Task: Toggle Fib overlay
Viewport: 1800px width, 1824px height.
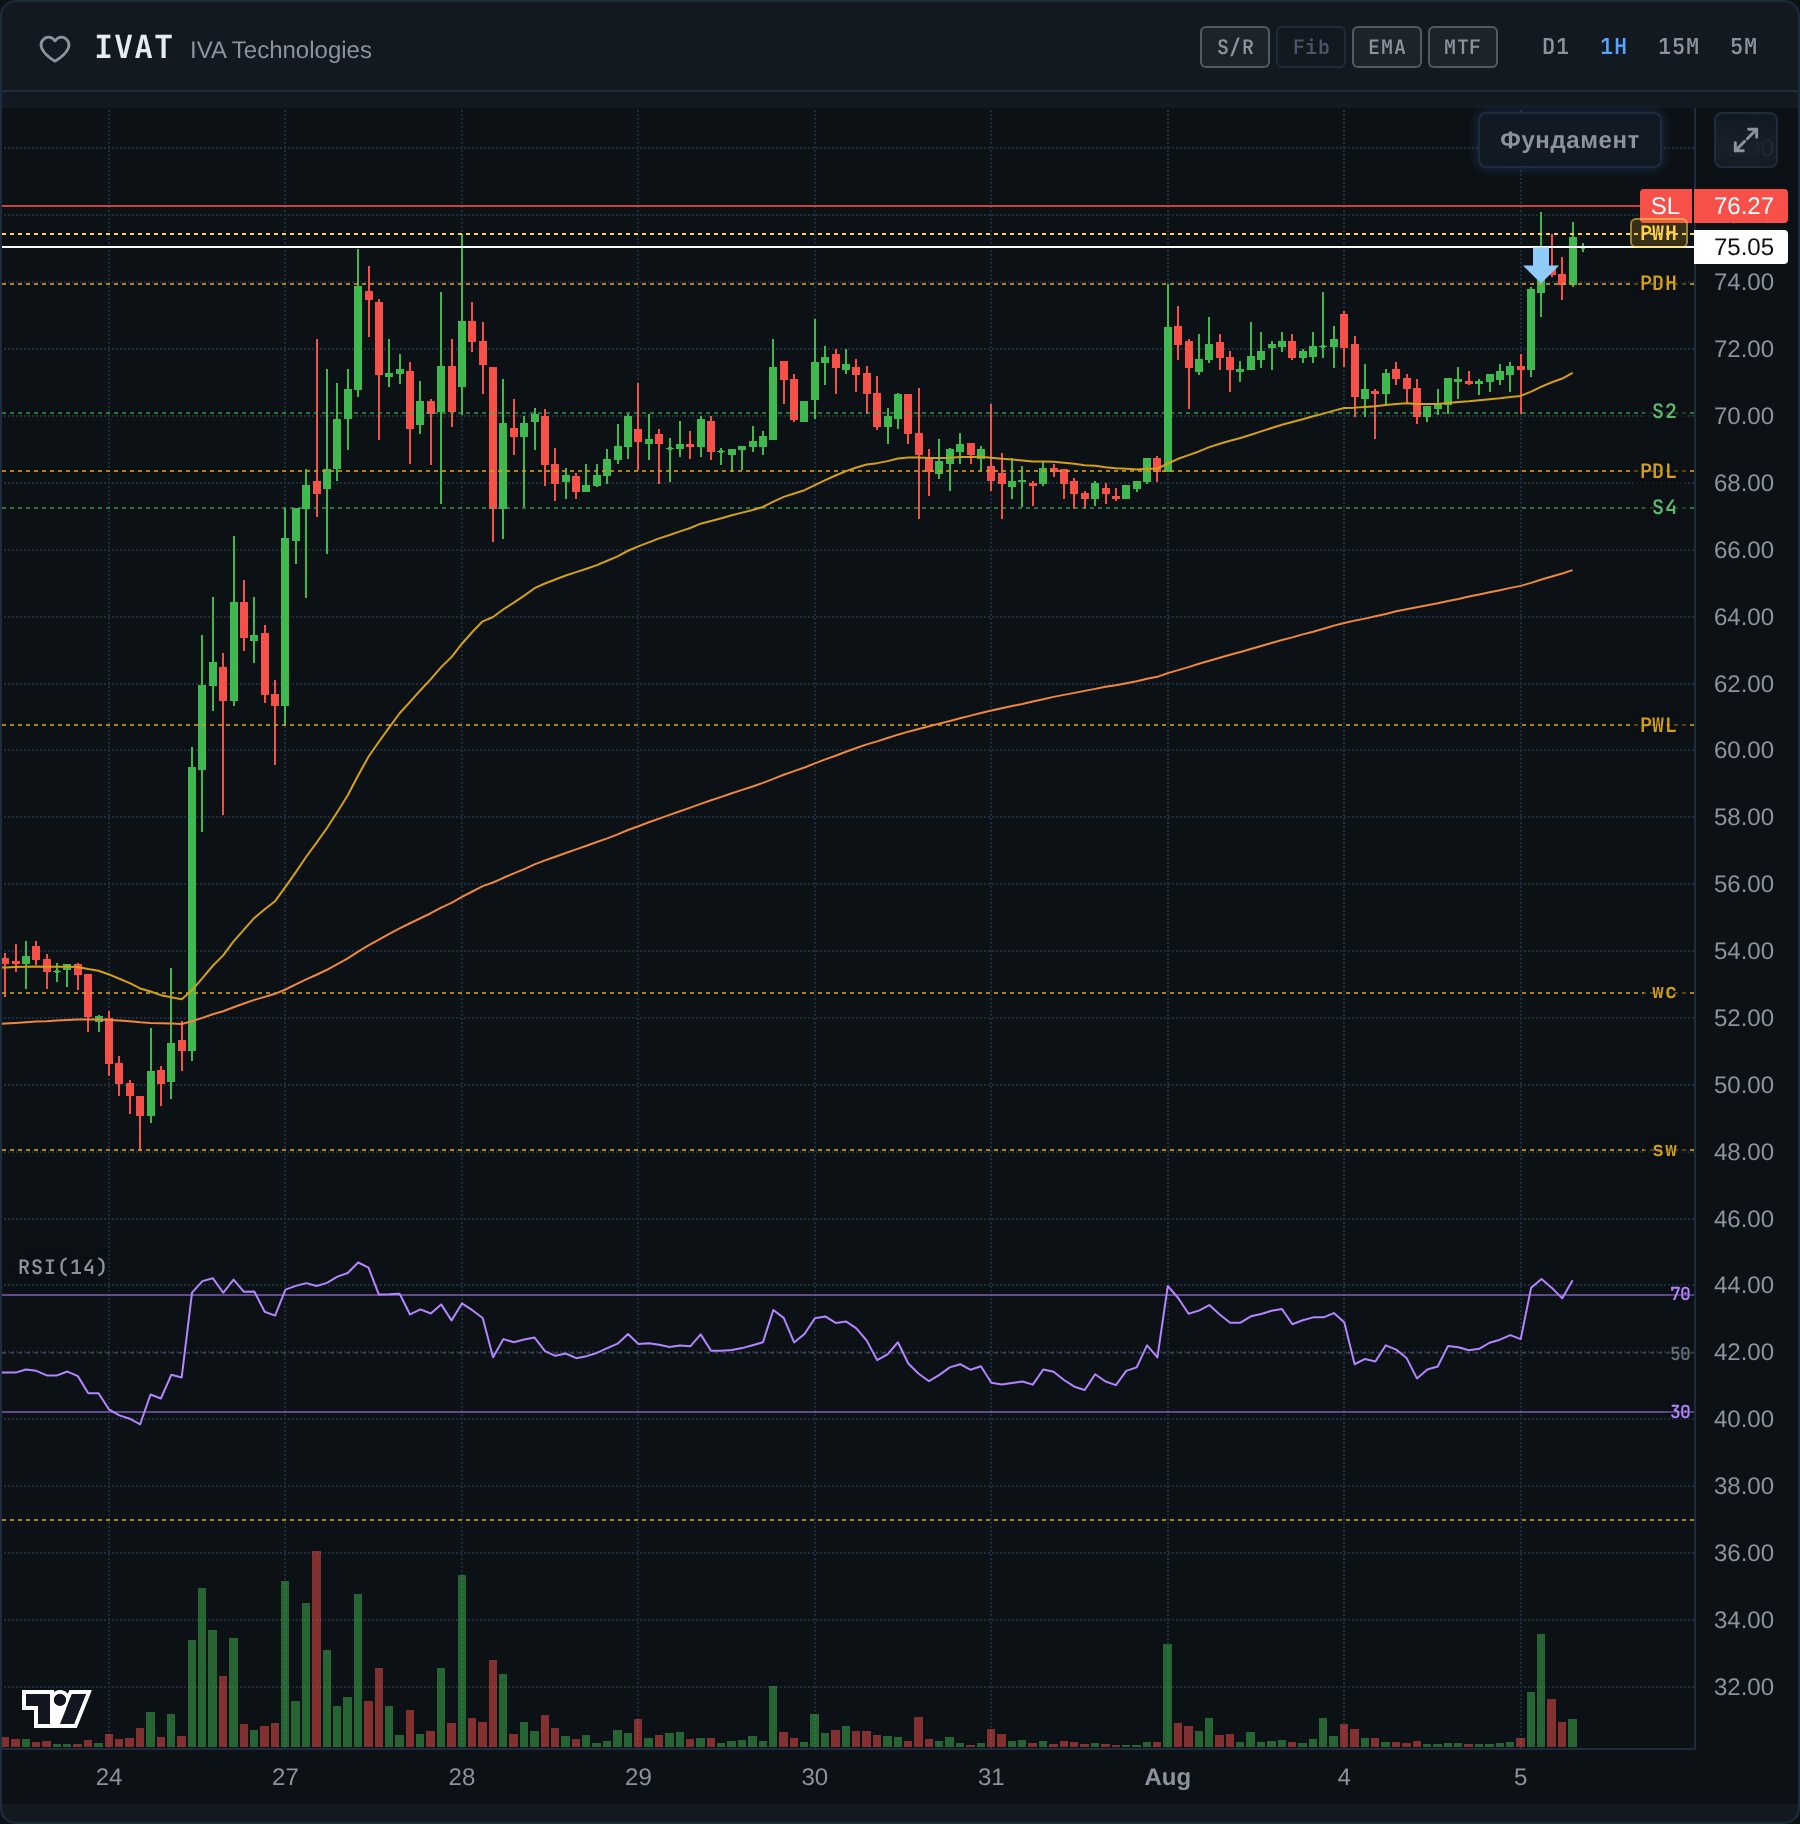Action: pos(1311,47)
